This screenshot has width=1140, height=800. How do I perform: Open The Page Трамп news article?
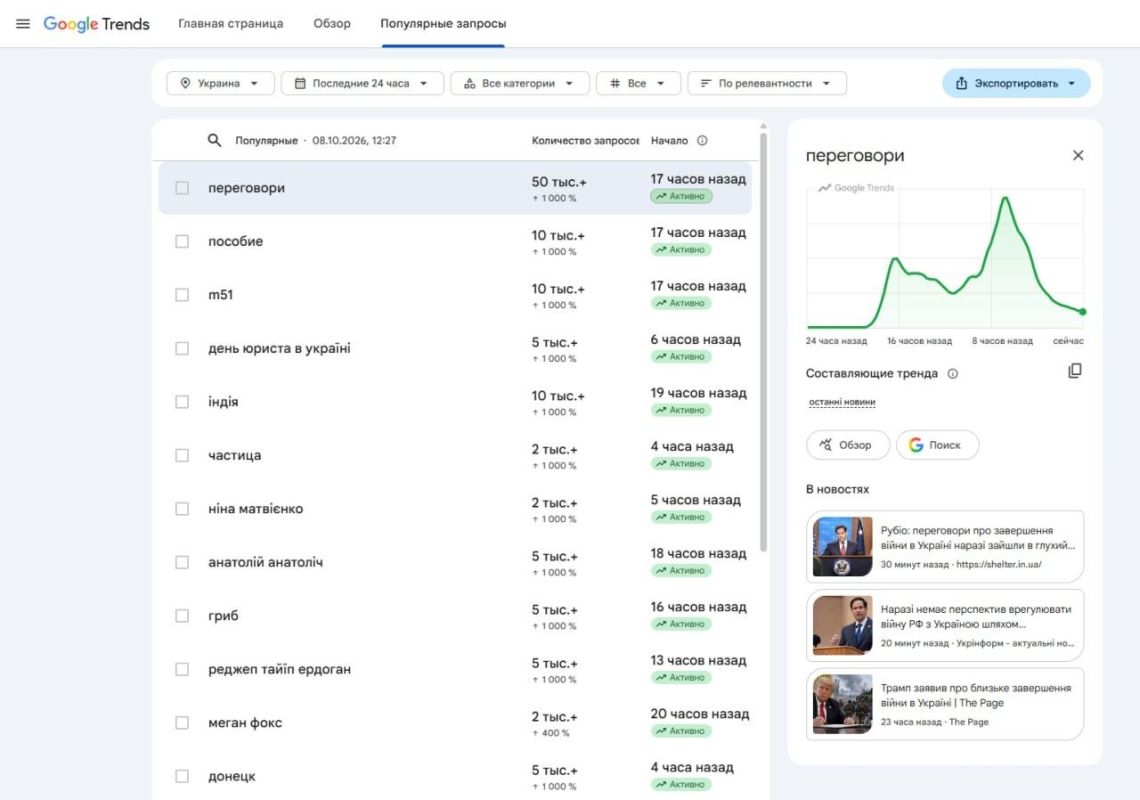click(944, 703)
